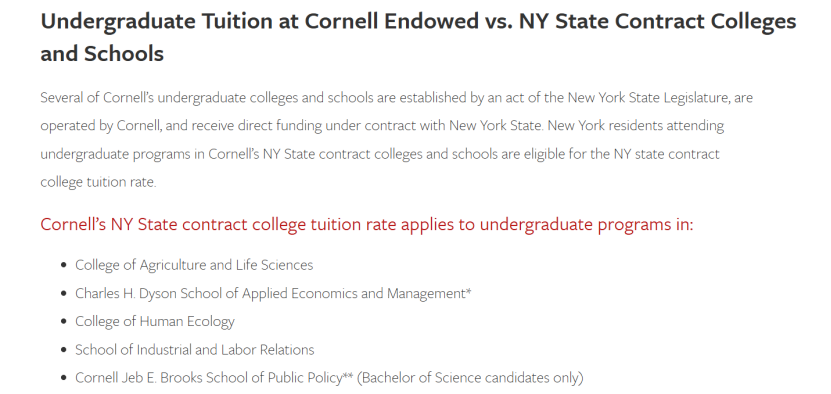Click the bullet beside School of Industrial and Labor Relations
831x394 pixels.
pos(64,350)
